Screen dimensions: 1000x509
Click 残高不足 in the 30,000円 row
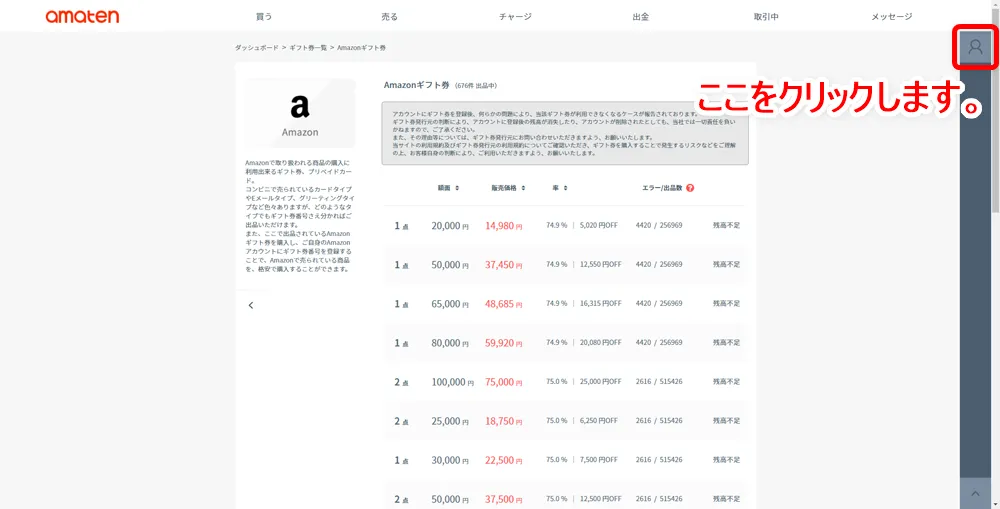(726, 460)
